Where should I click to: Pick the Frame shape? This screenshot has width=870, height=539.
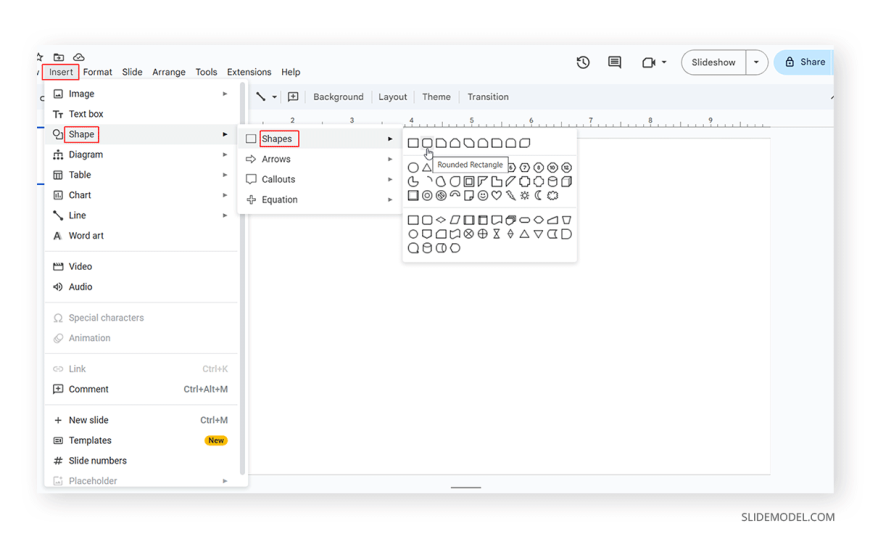pyautogui.click(x=469, y=182)
